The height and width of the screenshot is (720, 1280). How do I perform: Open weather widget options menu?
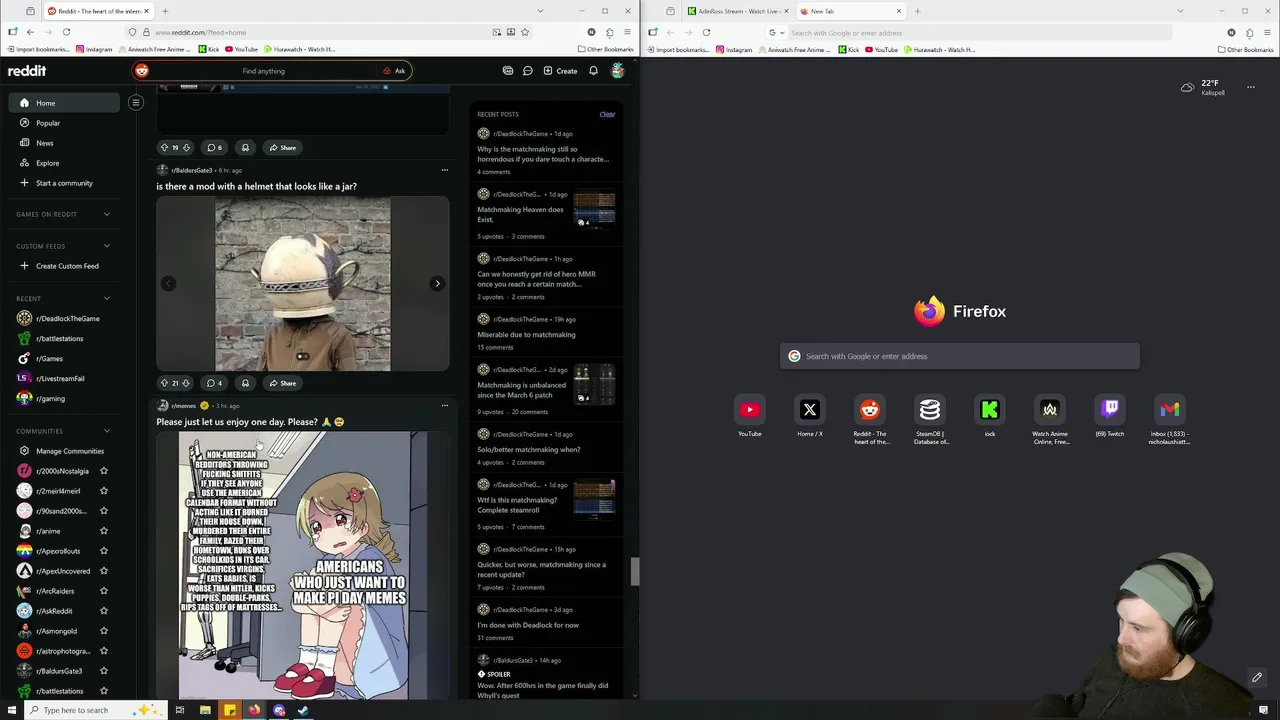tap(1250, 87)
